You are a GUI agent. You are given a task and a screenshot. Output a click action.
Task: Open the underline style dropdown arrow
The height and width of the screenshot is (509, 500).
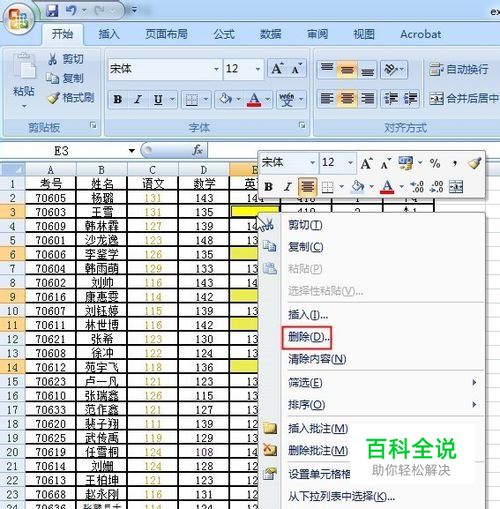point(172,99)
